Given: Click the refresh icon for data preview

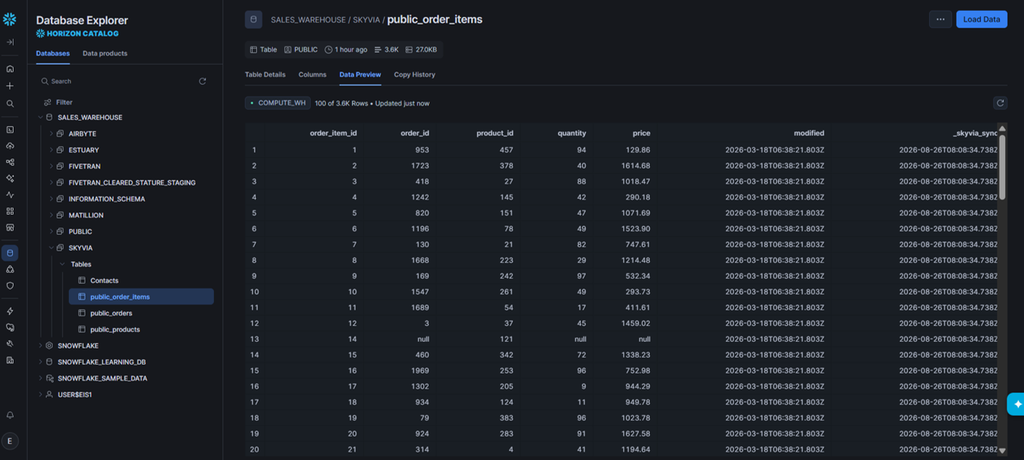Looking at the screenshot, I should (1000, 103).
